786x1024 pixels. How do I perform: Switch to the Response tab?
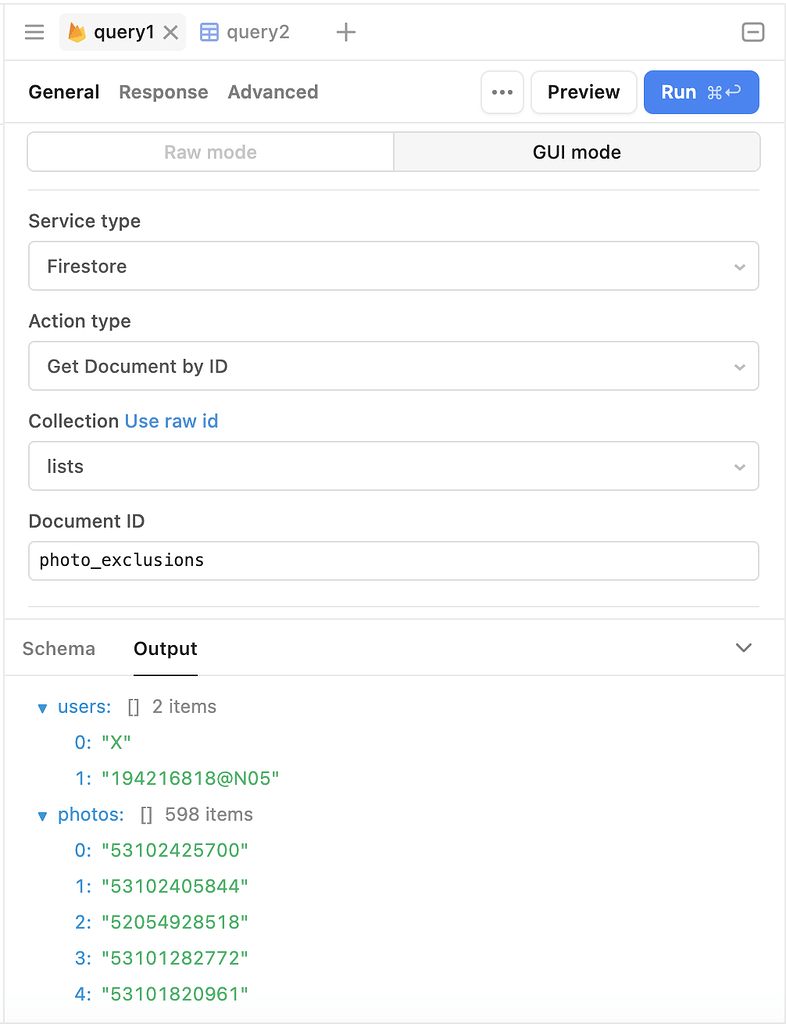[x=163, y=92]
